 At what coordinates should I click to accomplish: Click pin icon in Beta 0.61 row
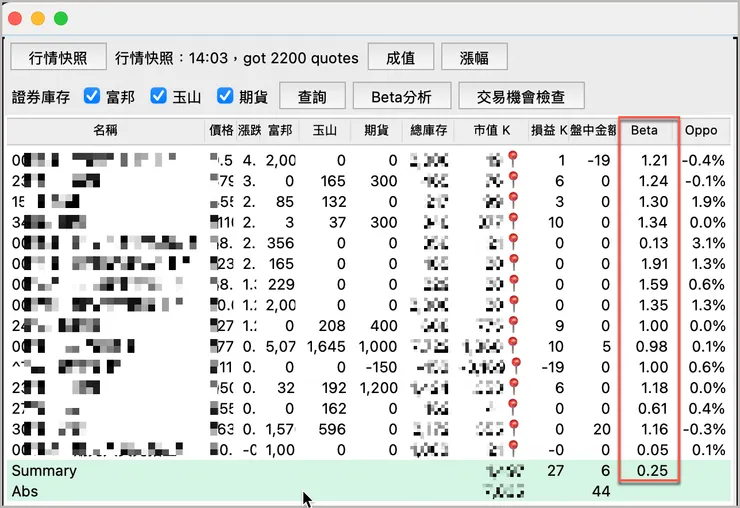coord(513,408)
